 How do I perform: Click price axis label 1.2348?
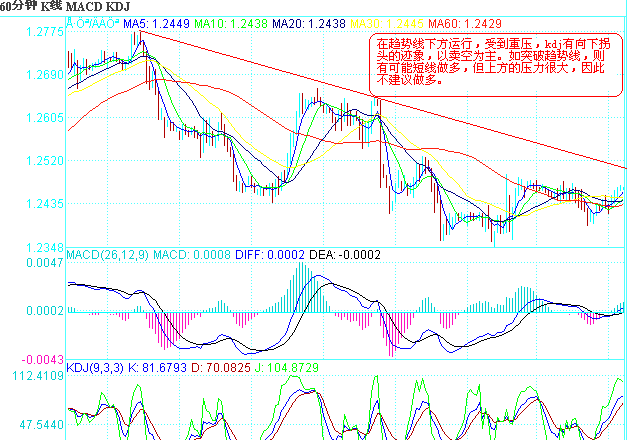[45, 248]
